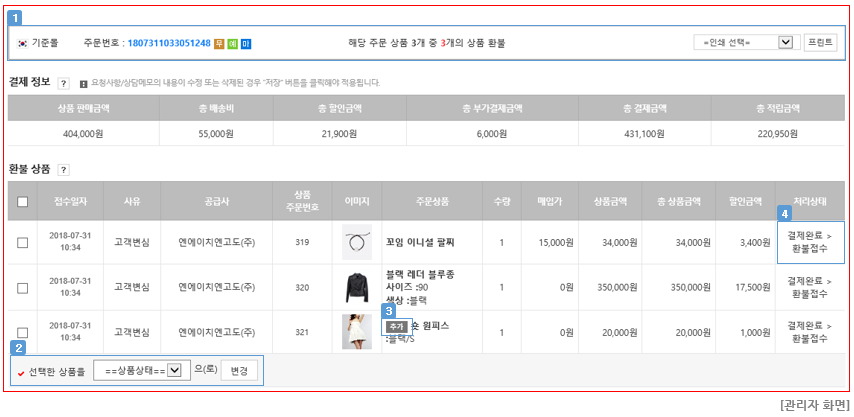Viewport: 854px width, 417px height.
Task: Toggle the select-all checkbox in table header
Action: pos(22,201)
